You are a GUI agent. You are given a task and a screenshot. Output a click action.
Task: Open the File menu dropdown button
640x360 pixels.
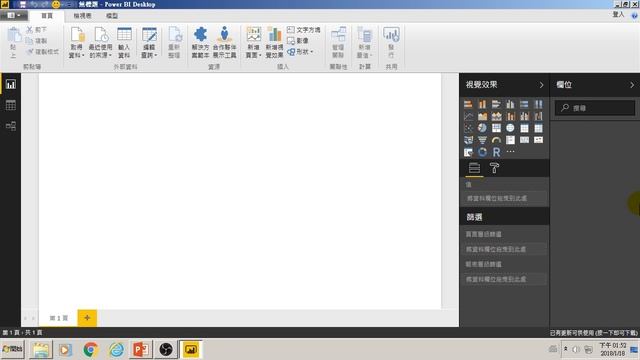13,16
